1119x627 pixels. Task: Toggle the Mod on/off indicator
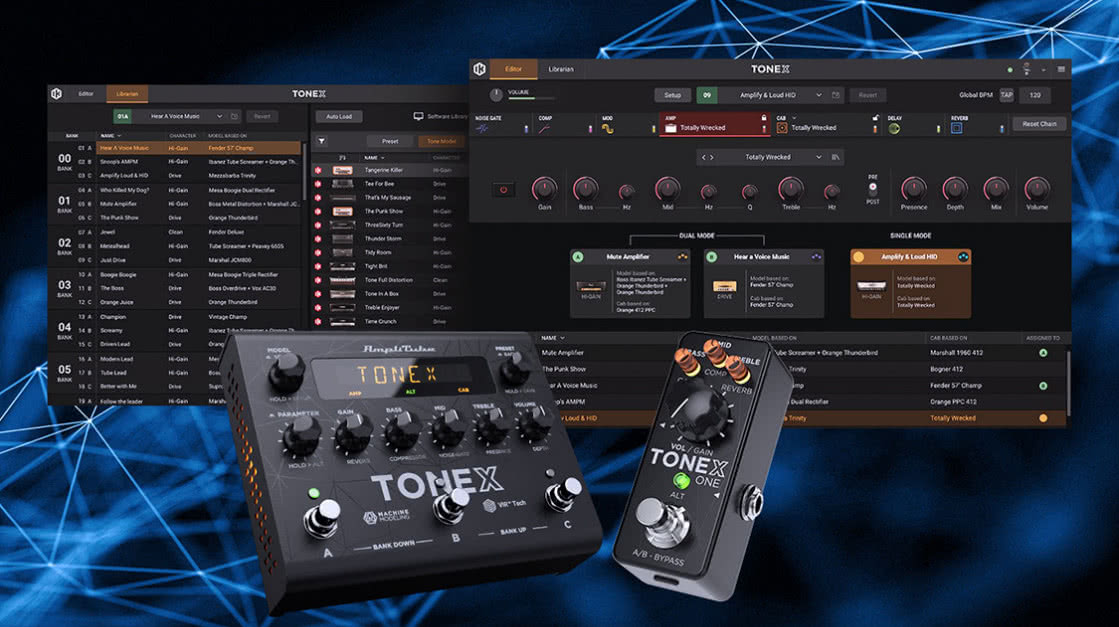pyautogui.click(x=653, y=129)
